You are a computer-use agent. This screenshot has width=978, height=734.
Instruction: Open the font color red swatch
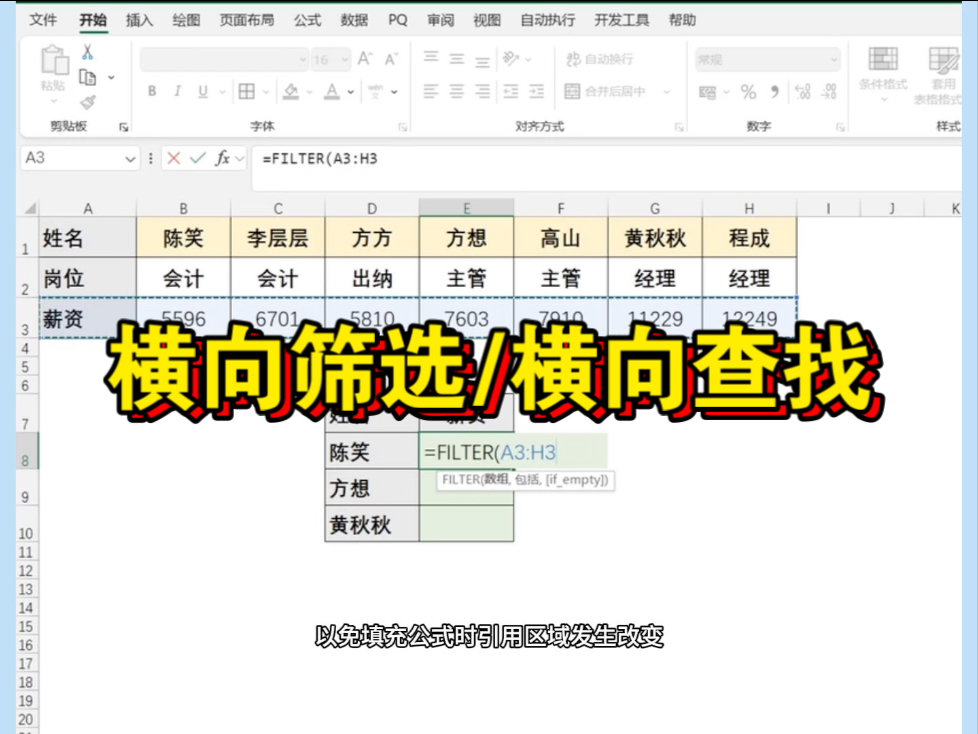point(332,92)
